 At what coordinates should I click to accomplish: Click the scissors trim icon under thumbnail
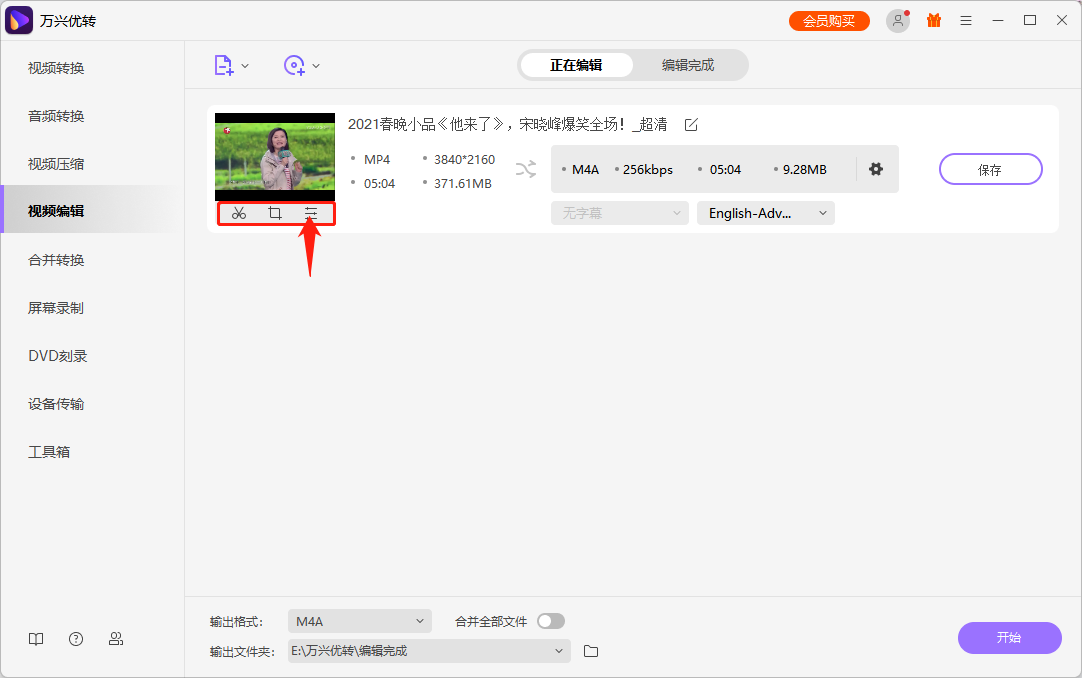pos(239,214)
